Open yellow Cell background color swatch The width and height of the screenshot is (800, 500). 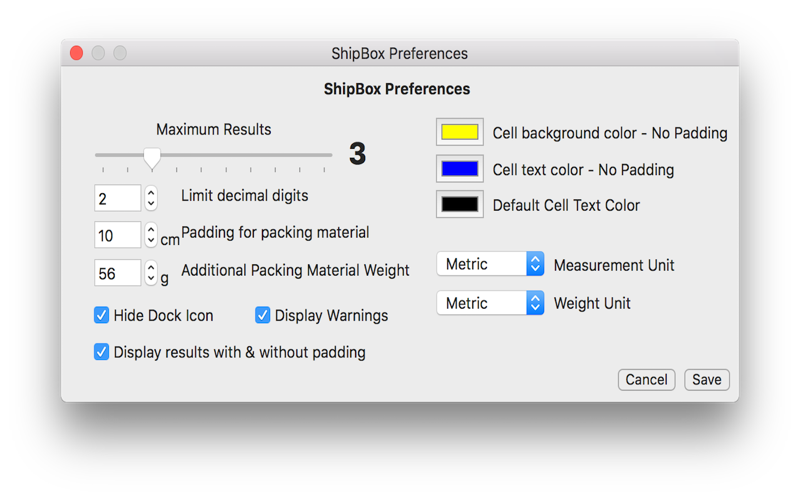pyautogui.click(x=460, y=132)
